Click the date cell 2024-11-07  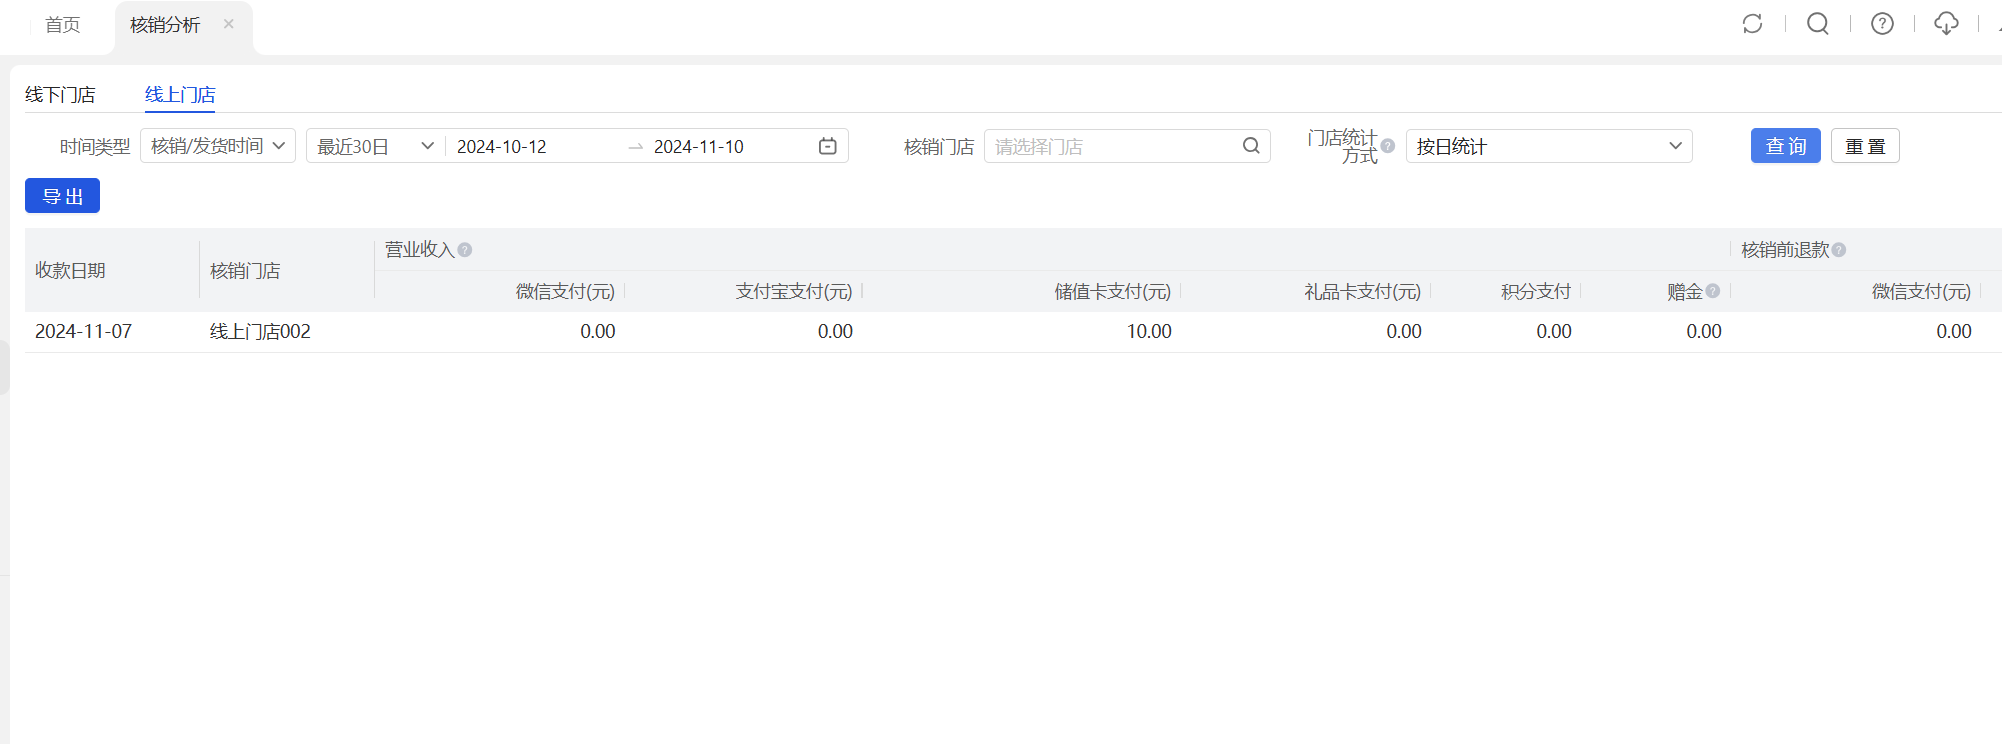pos(83,331)
